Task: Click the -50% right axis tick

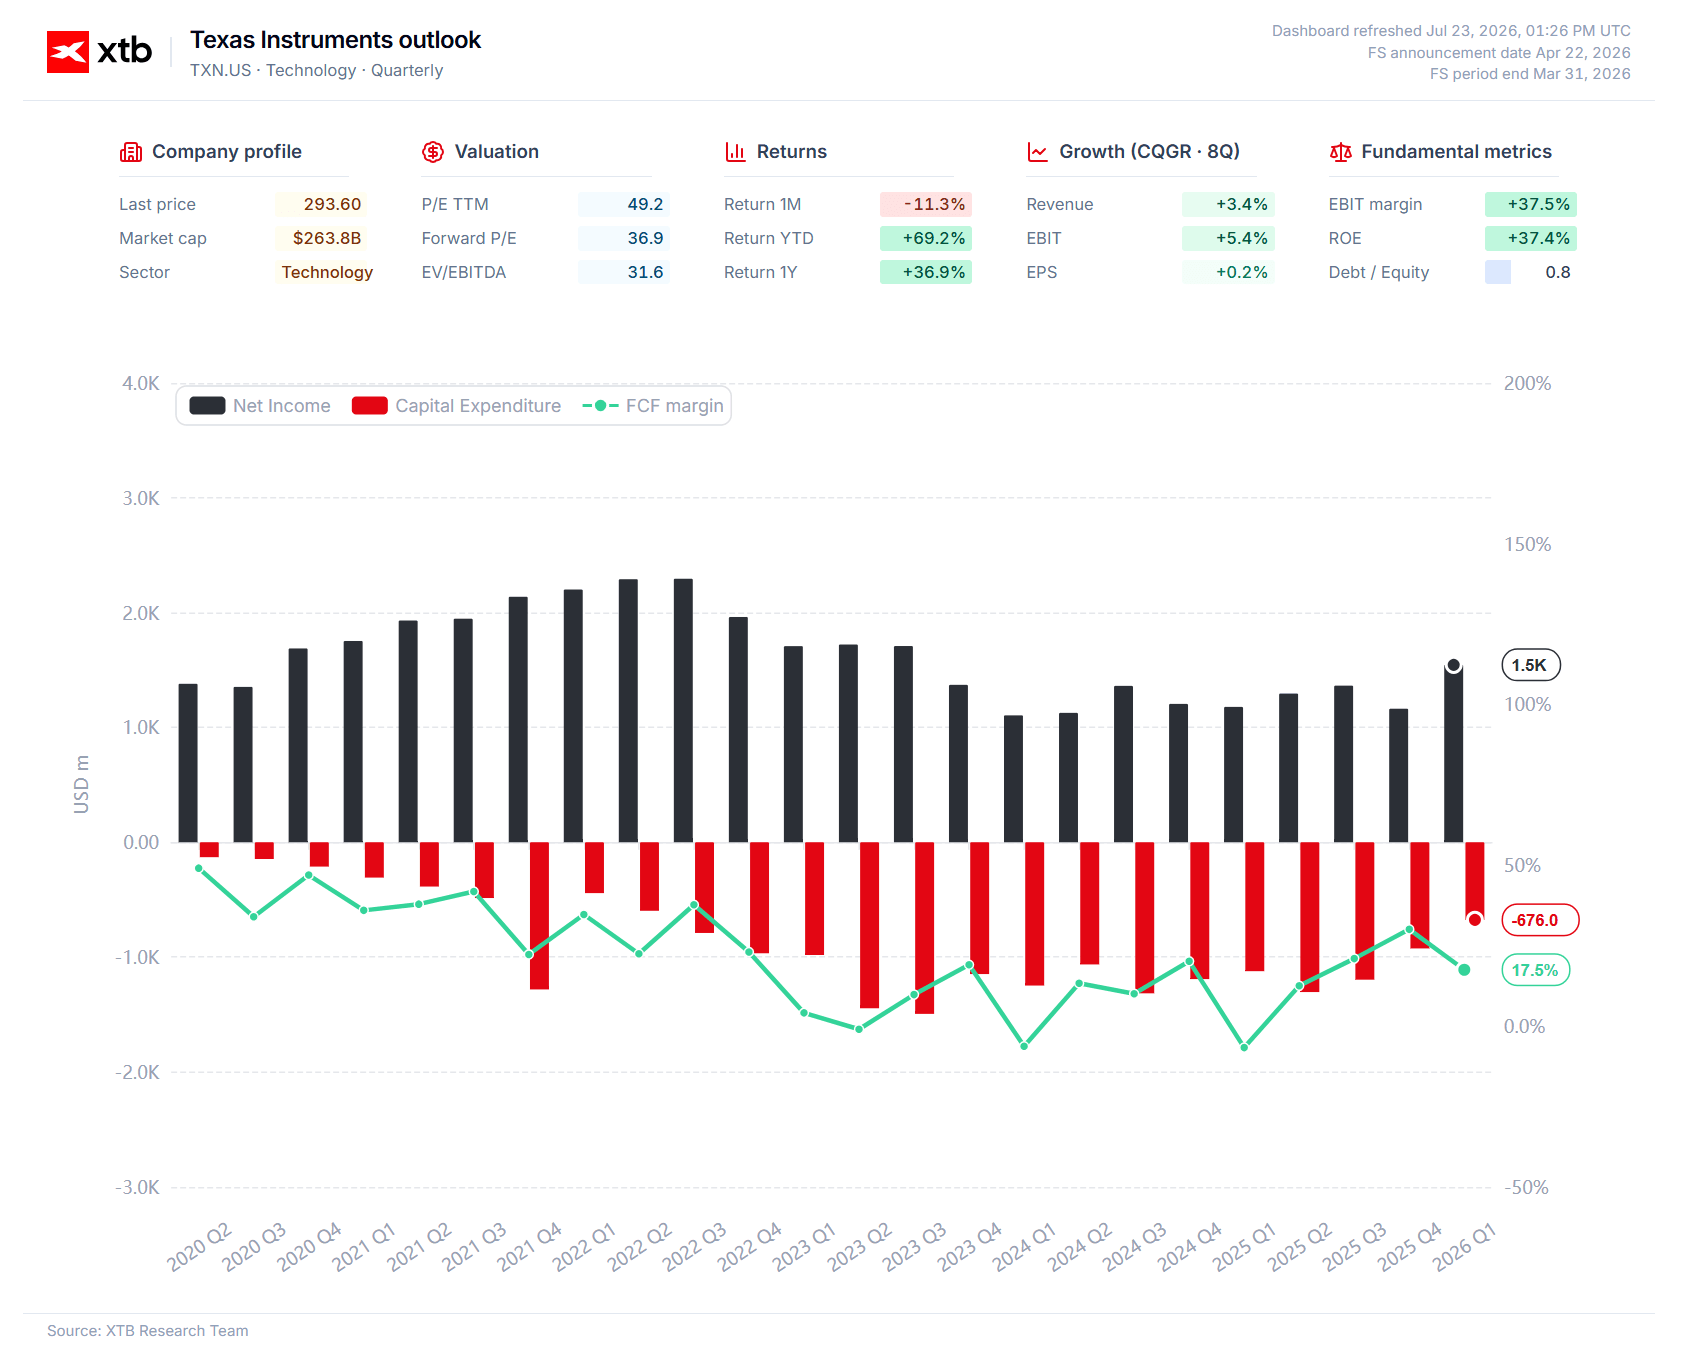Action: (1527, 1188)
